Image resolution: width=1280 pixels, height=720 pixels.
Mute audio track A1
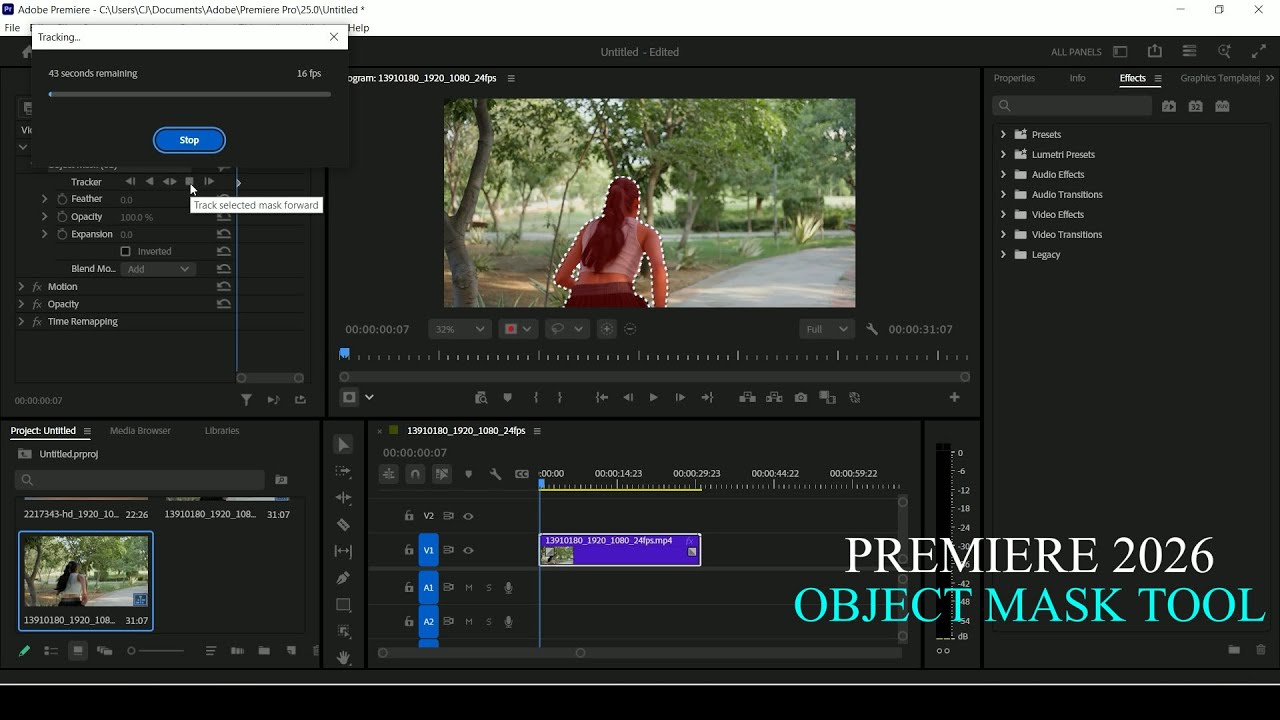click(469, 588)
